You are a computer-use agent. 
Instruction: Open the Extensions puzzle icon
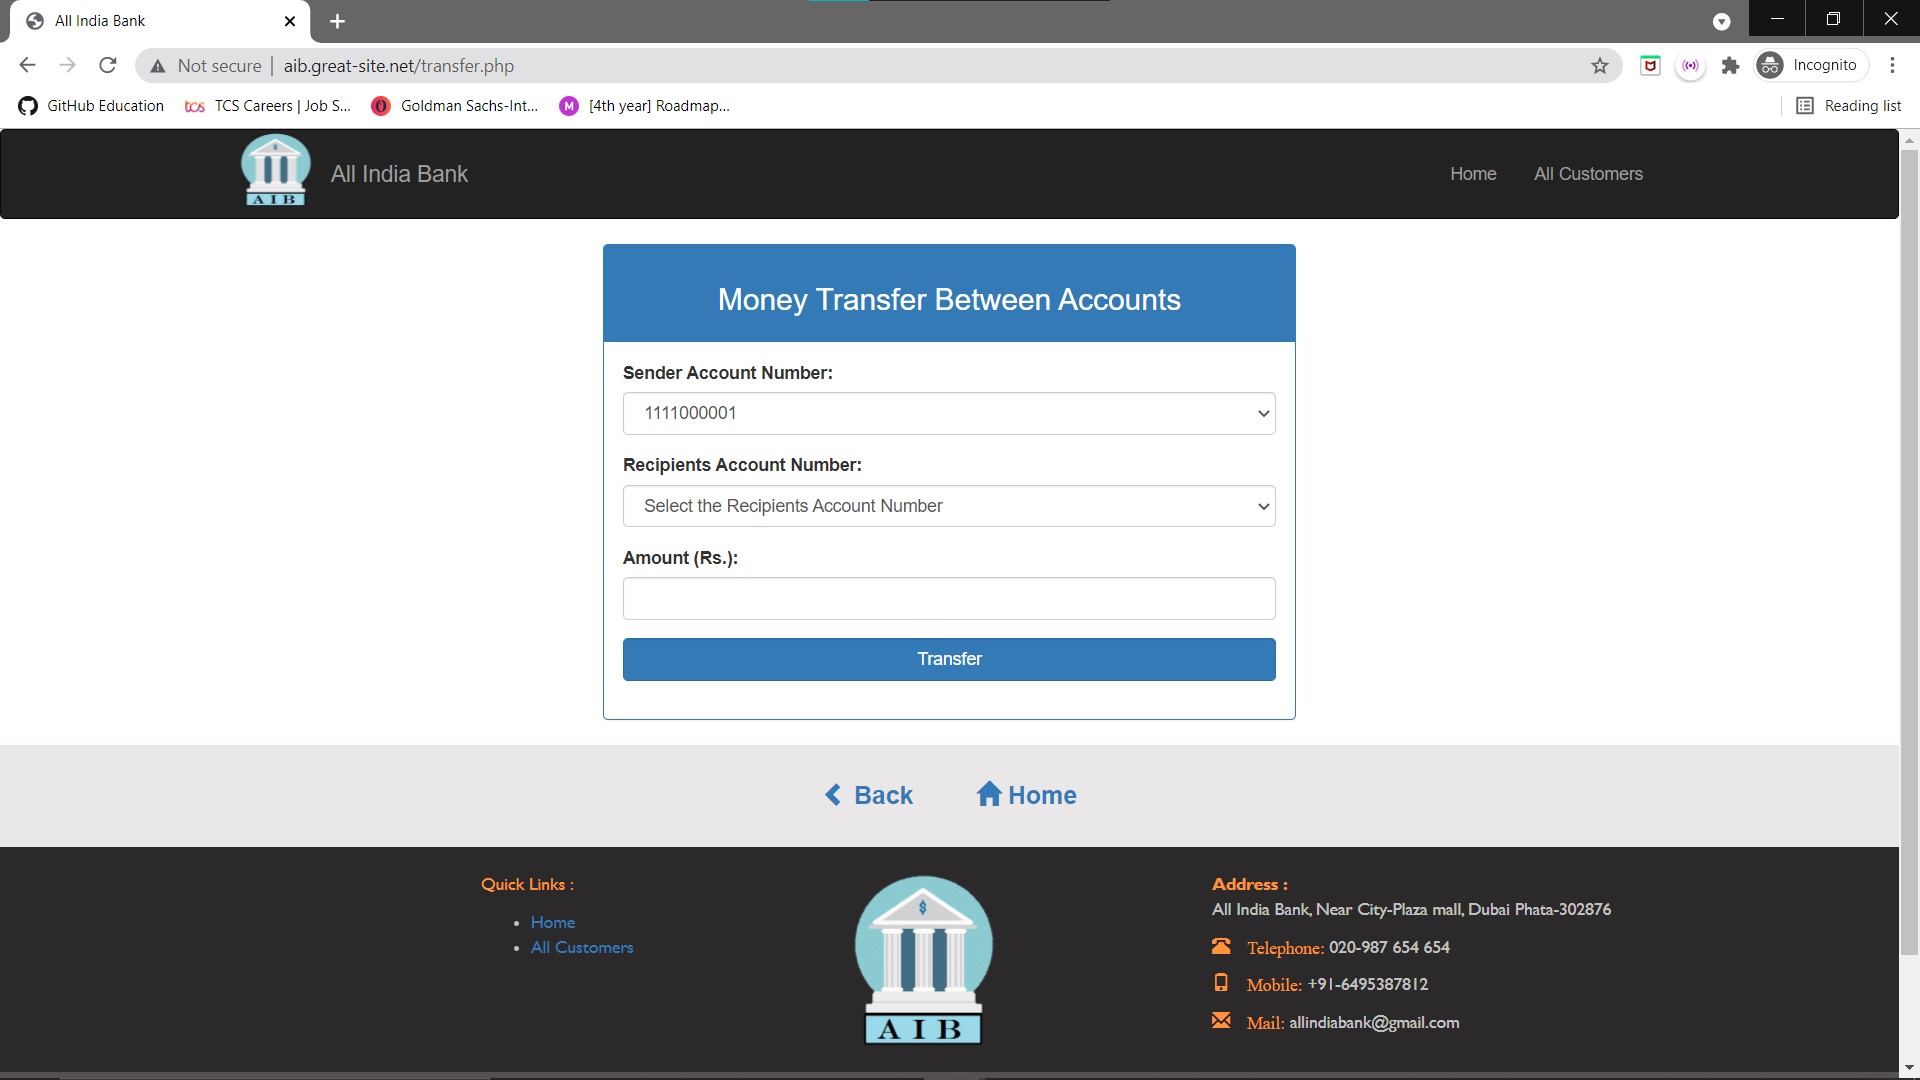pos(1730,65)
